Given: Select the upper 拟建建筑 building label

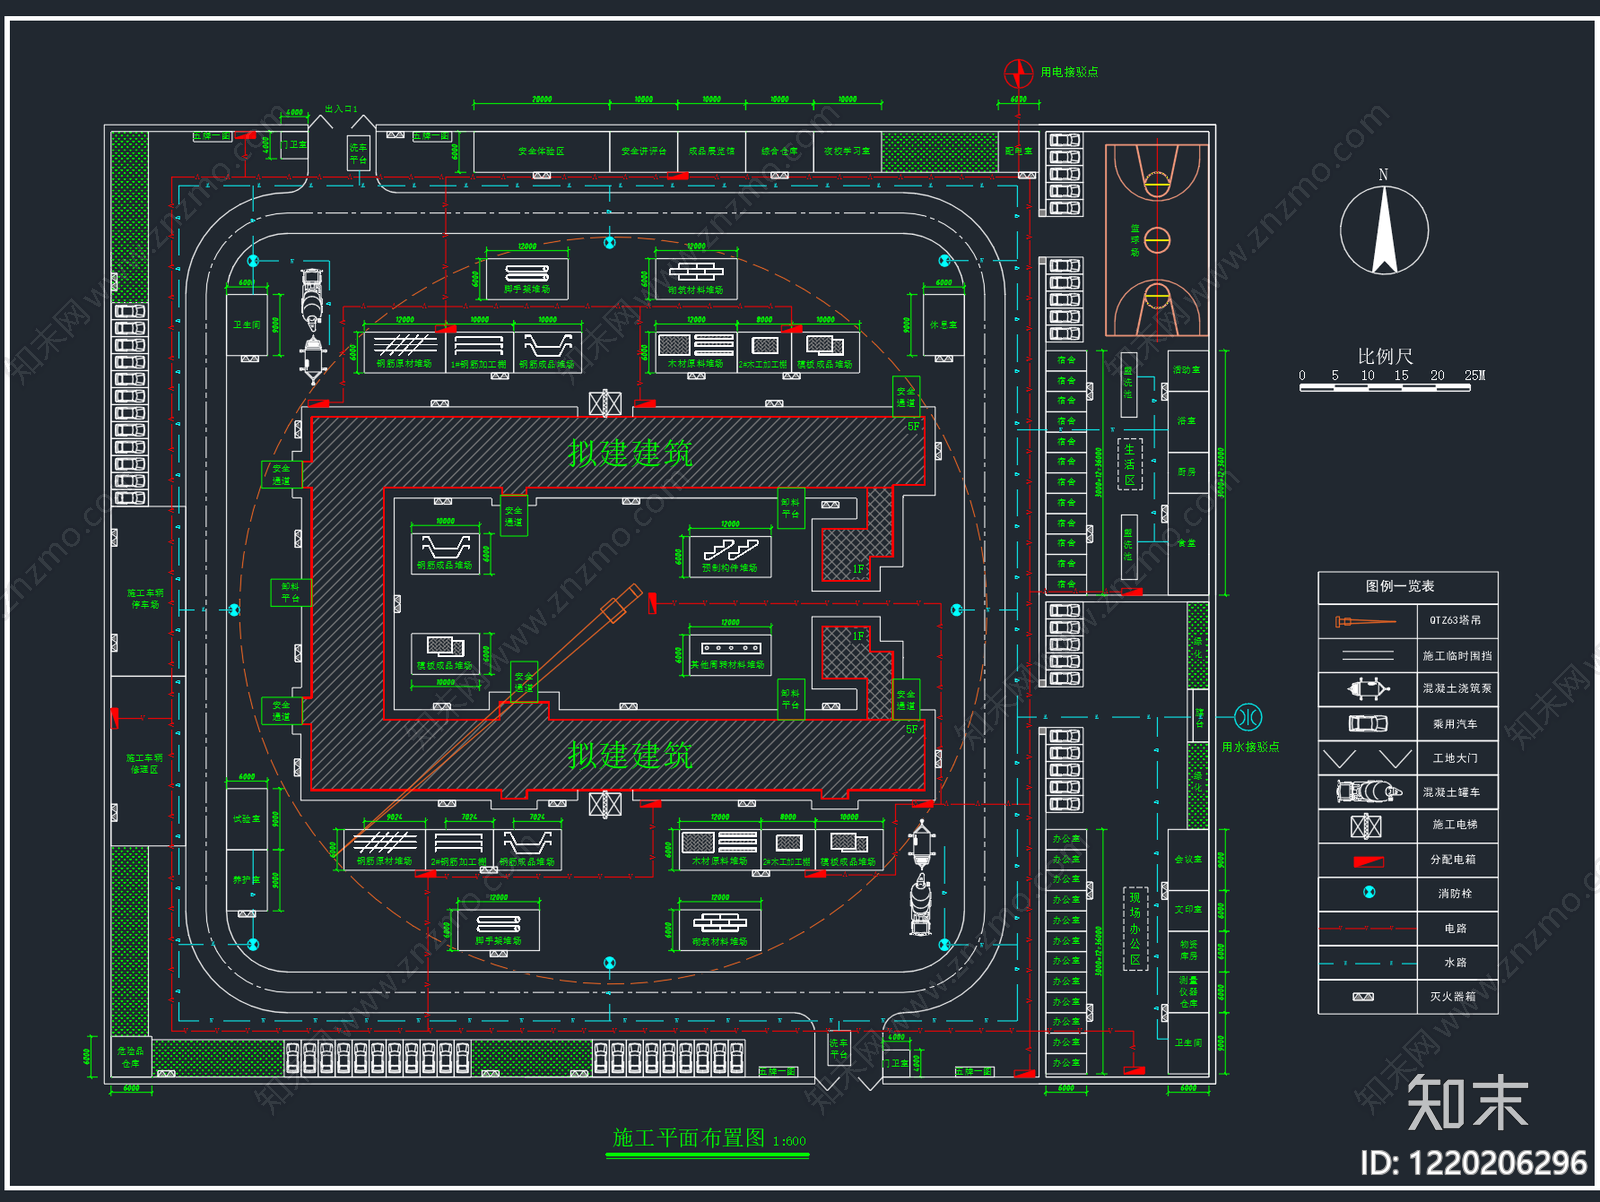Looking at the screenshot, I should [630, 453].
